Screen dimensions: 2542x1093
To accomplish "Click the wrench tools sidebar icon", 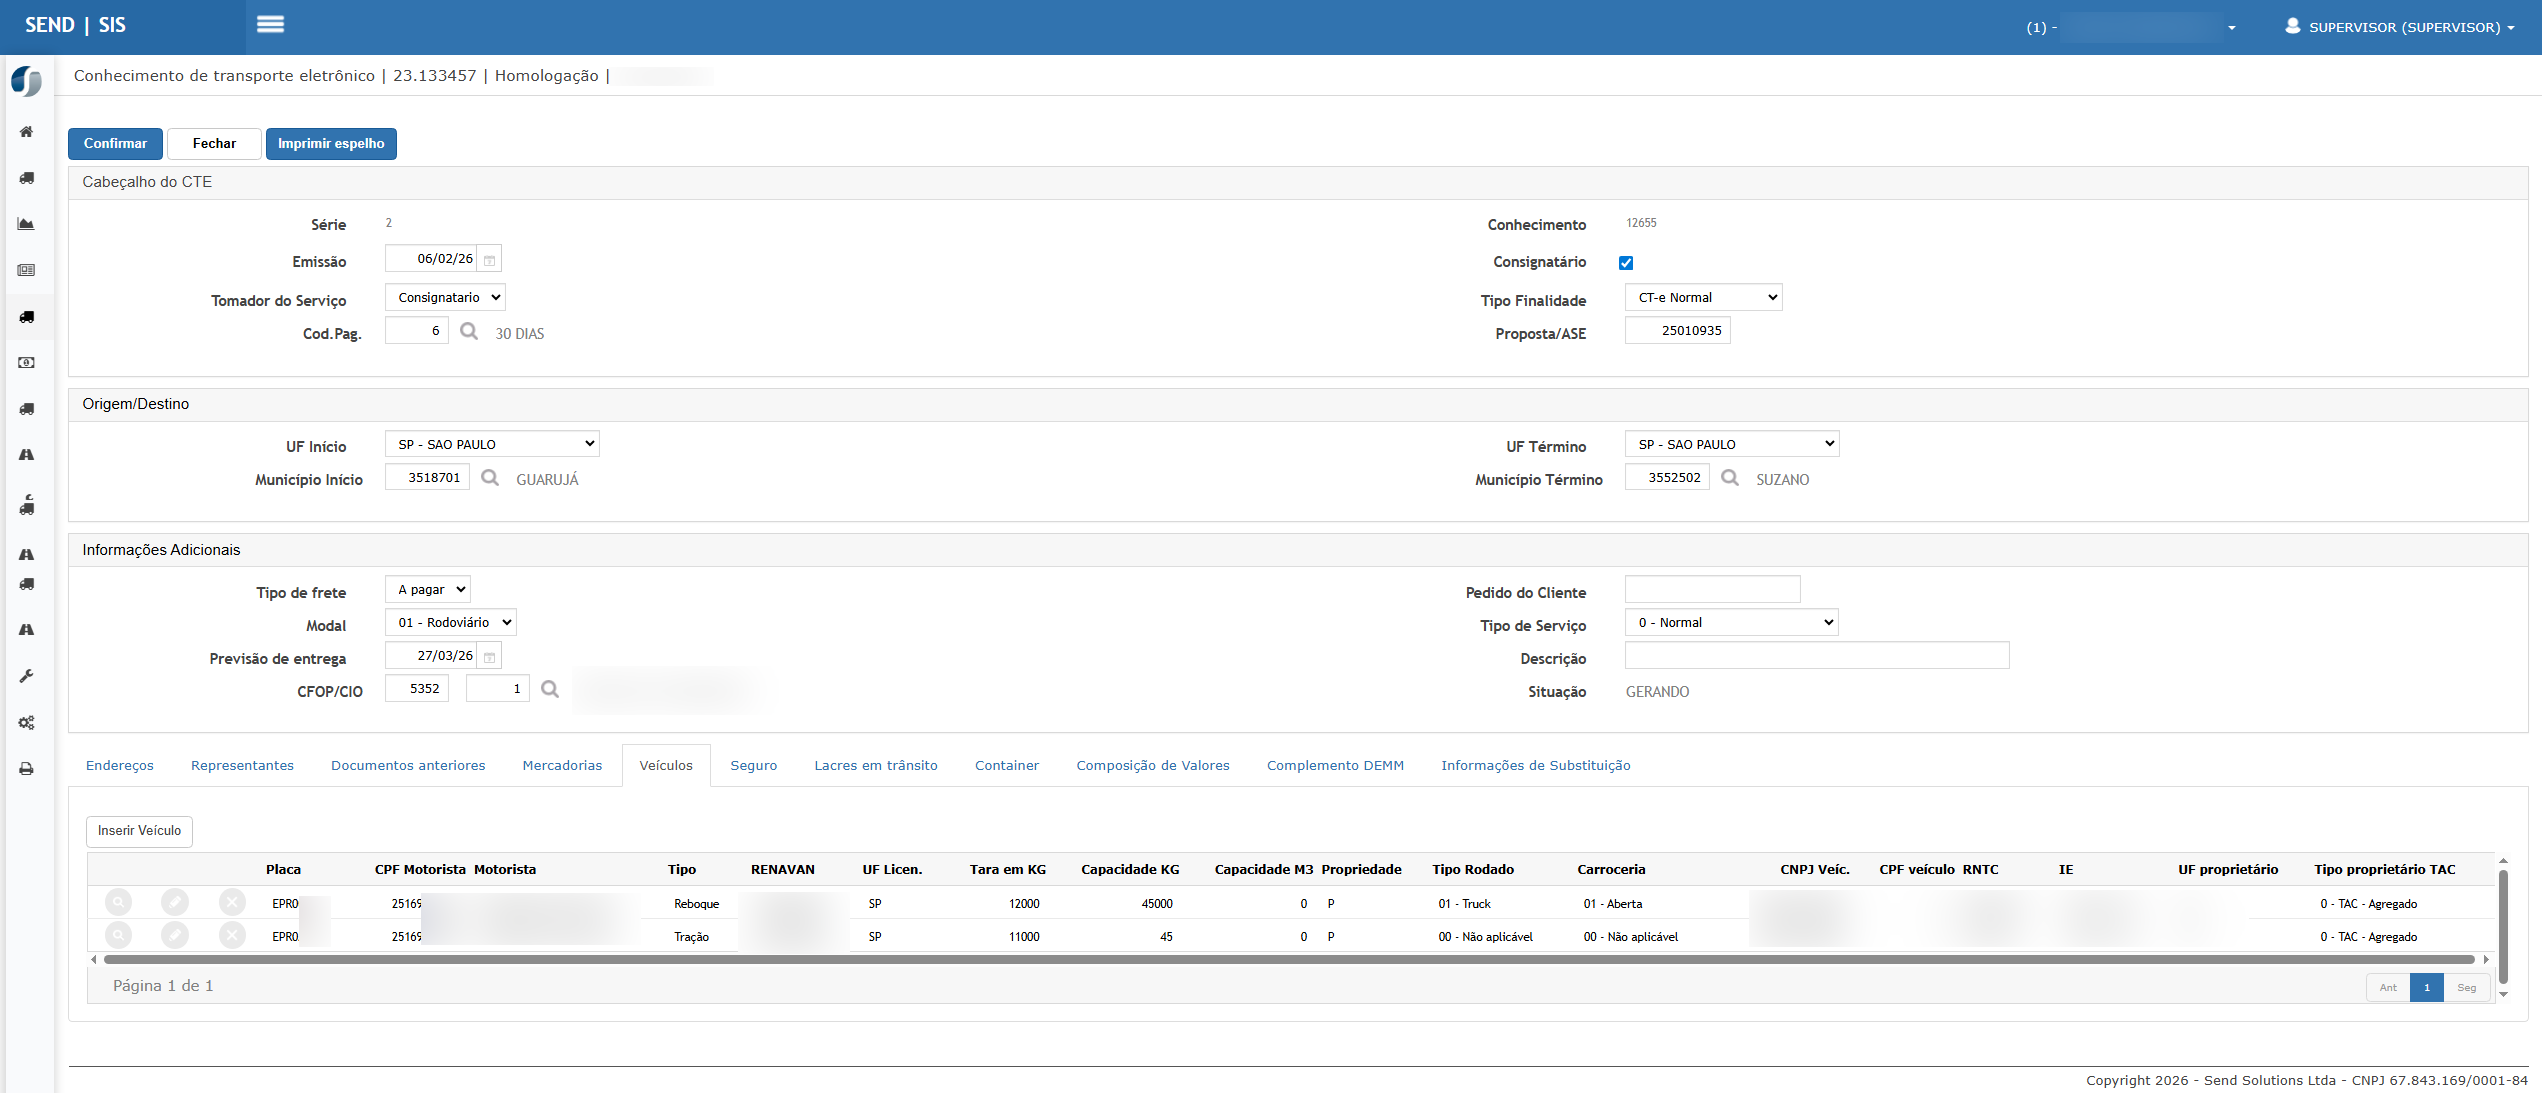I will [x=27, y=676].
